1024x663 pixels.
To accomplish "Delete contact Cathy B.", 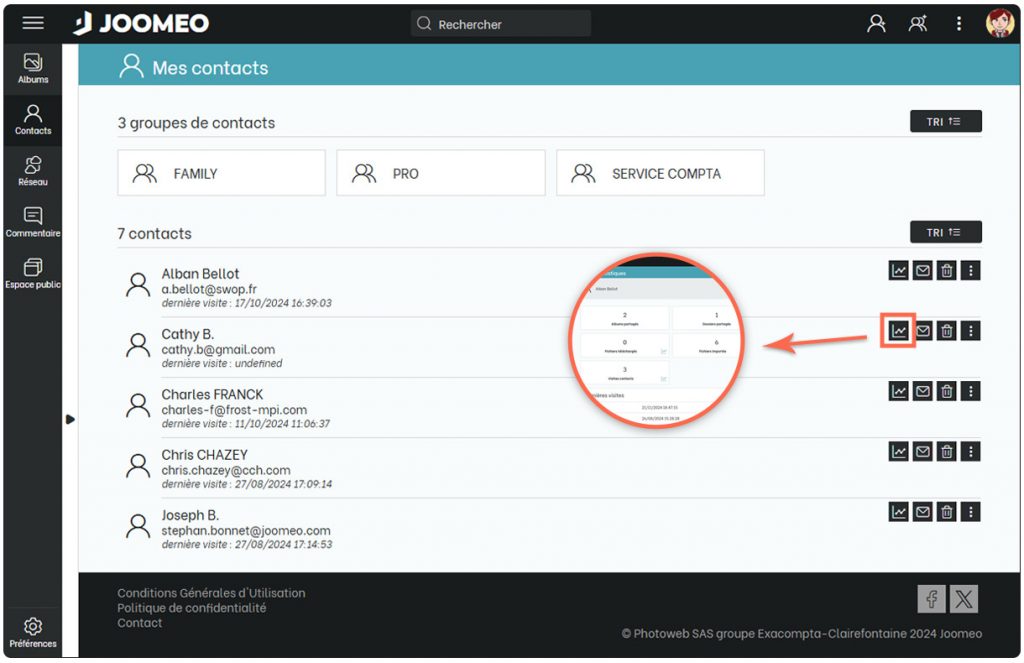I will coord(947,331).
